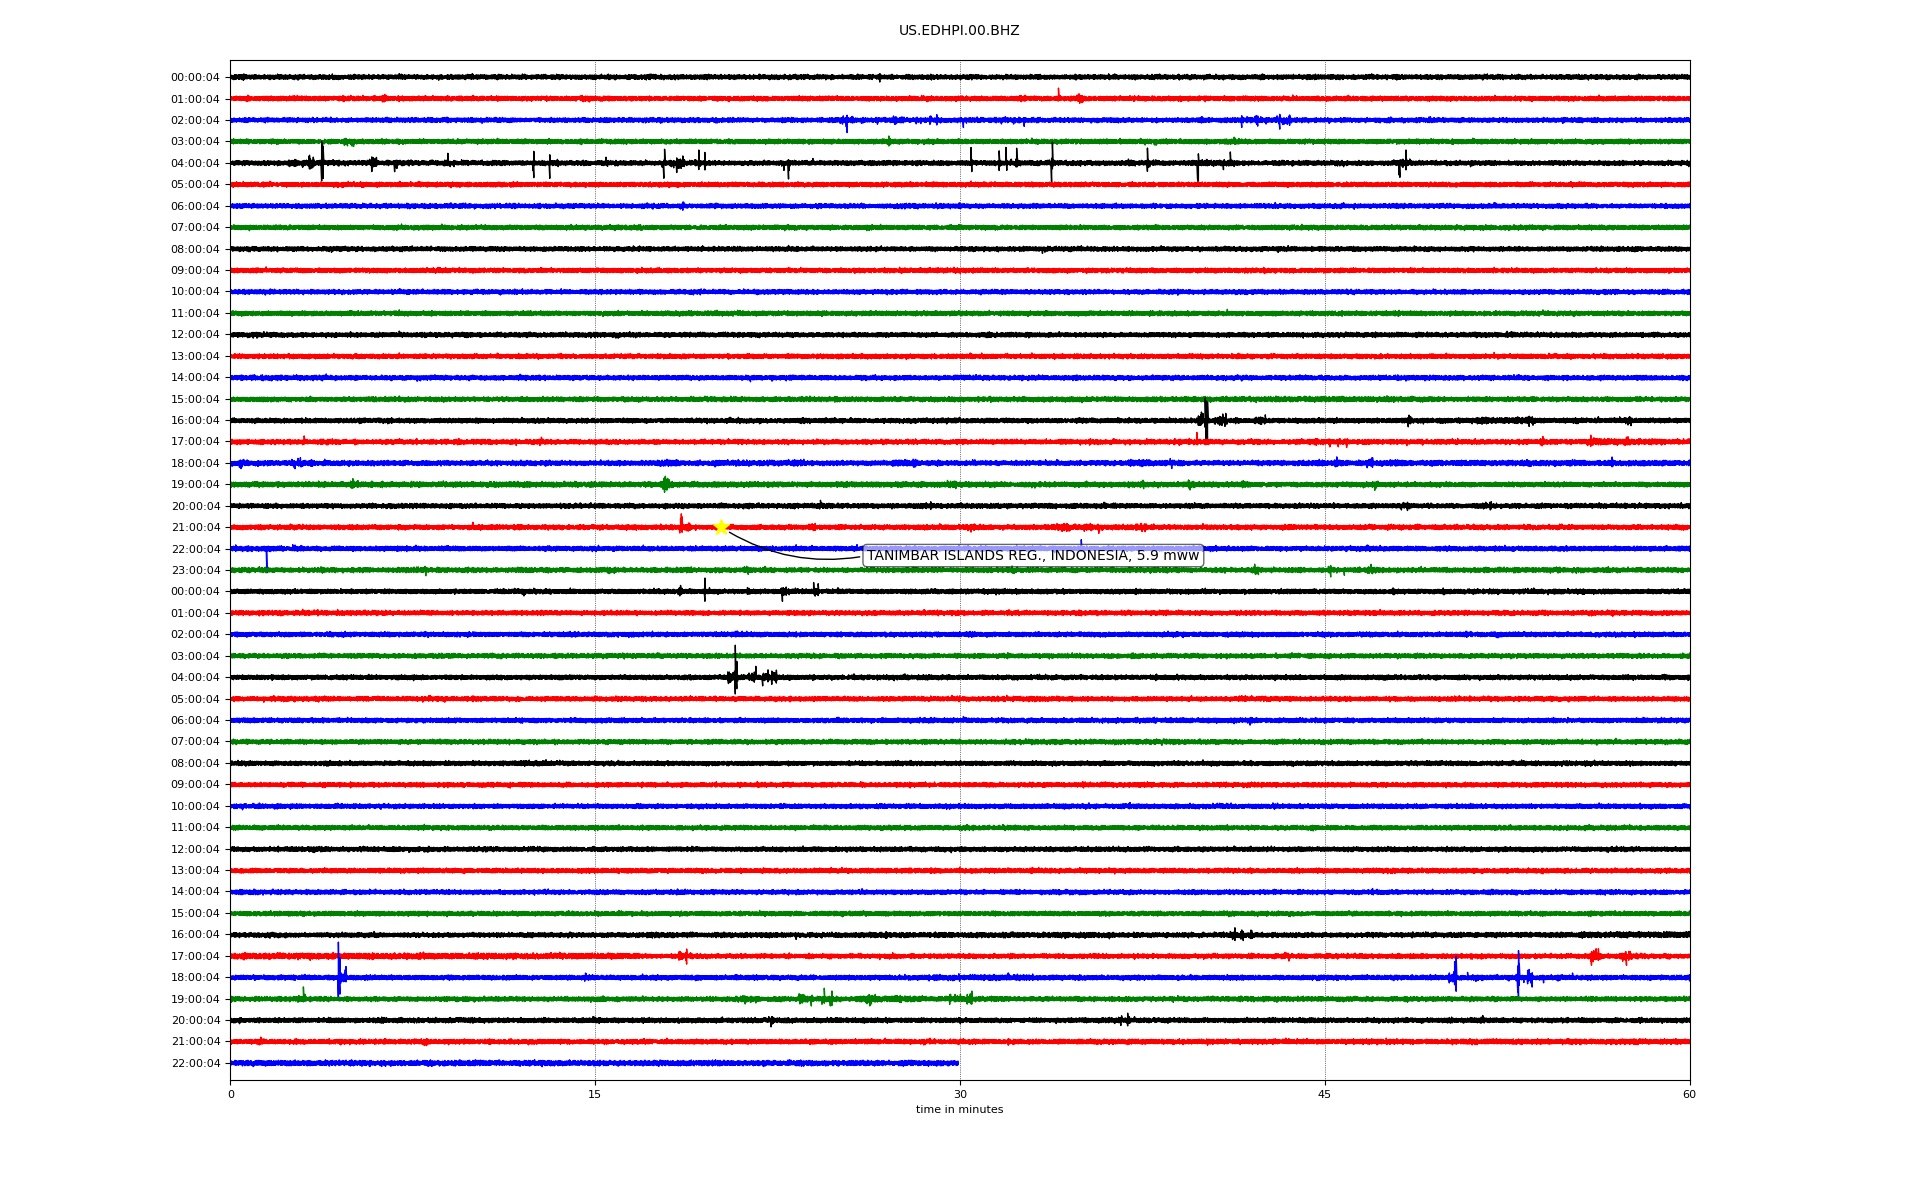
Task: Click the first 04:00:04 time label
Action: click(195, 163)
